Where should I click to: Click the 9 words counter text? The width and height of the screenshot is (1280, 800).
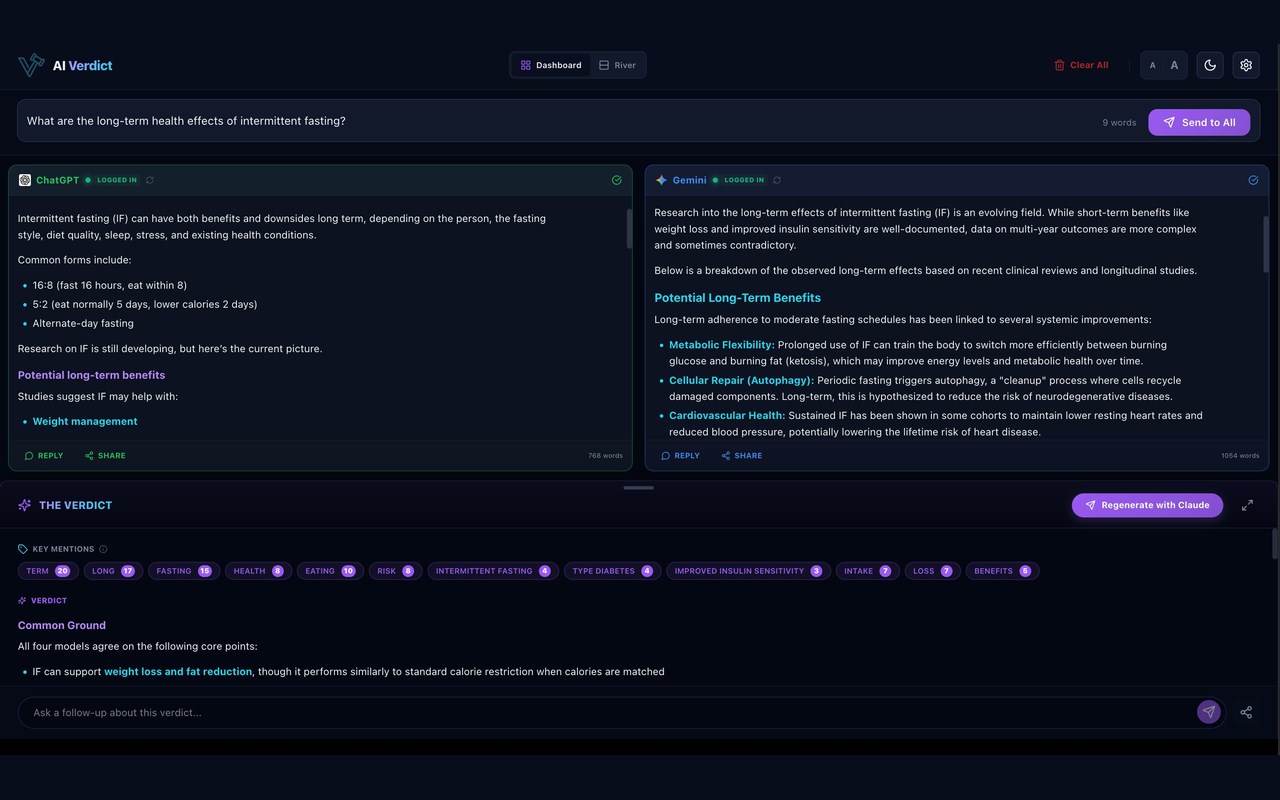pos(1119,122)
